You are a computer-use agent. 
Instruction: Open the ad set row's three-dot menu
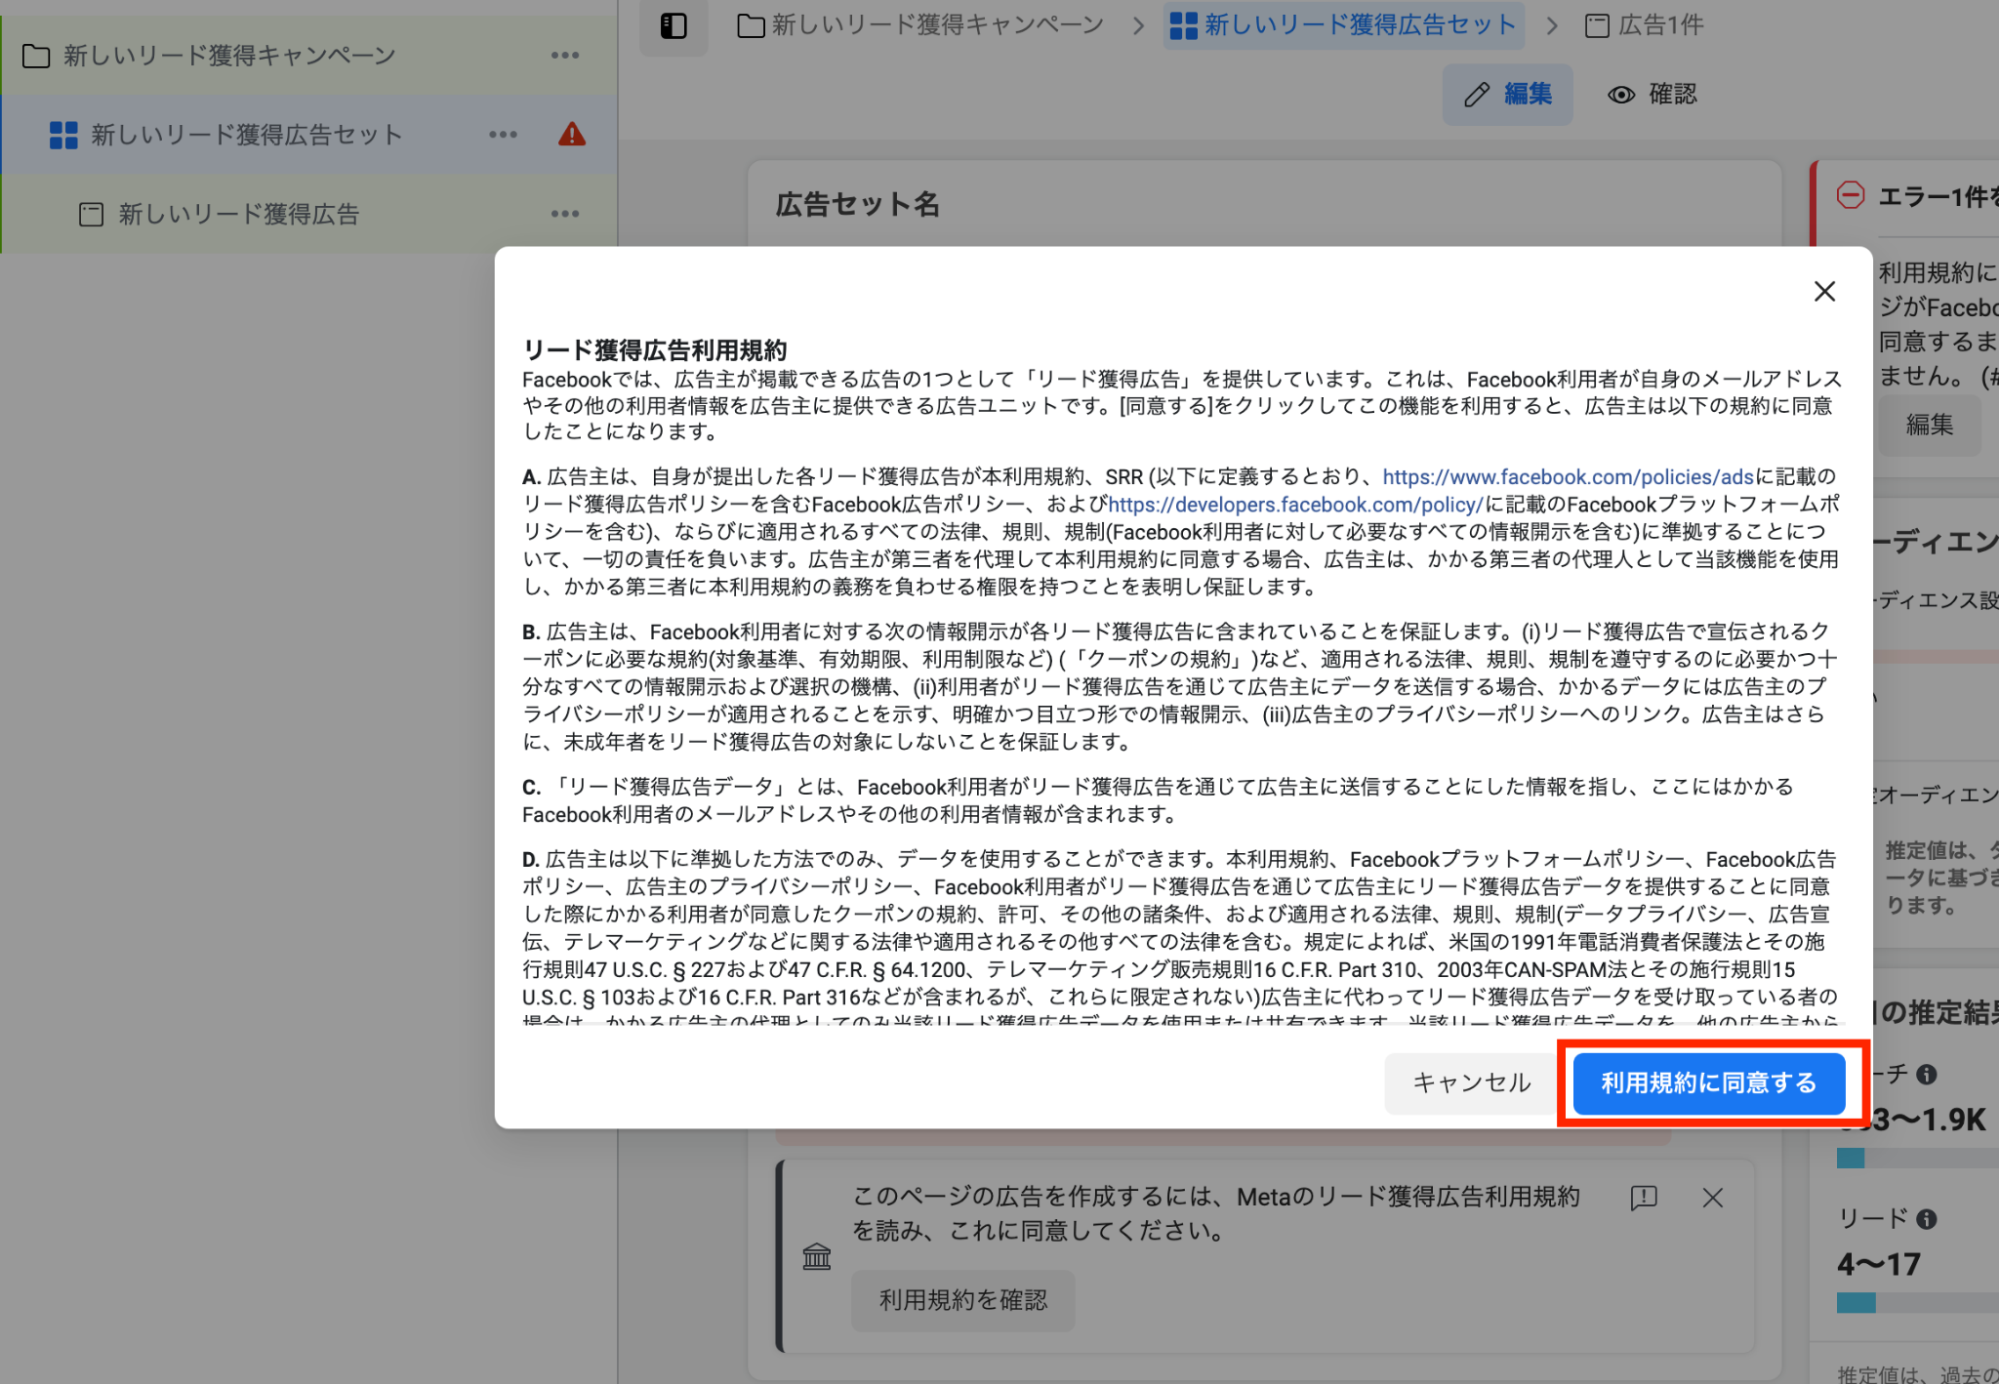503,134
